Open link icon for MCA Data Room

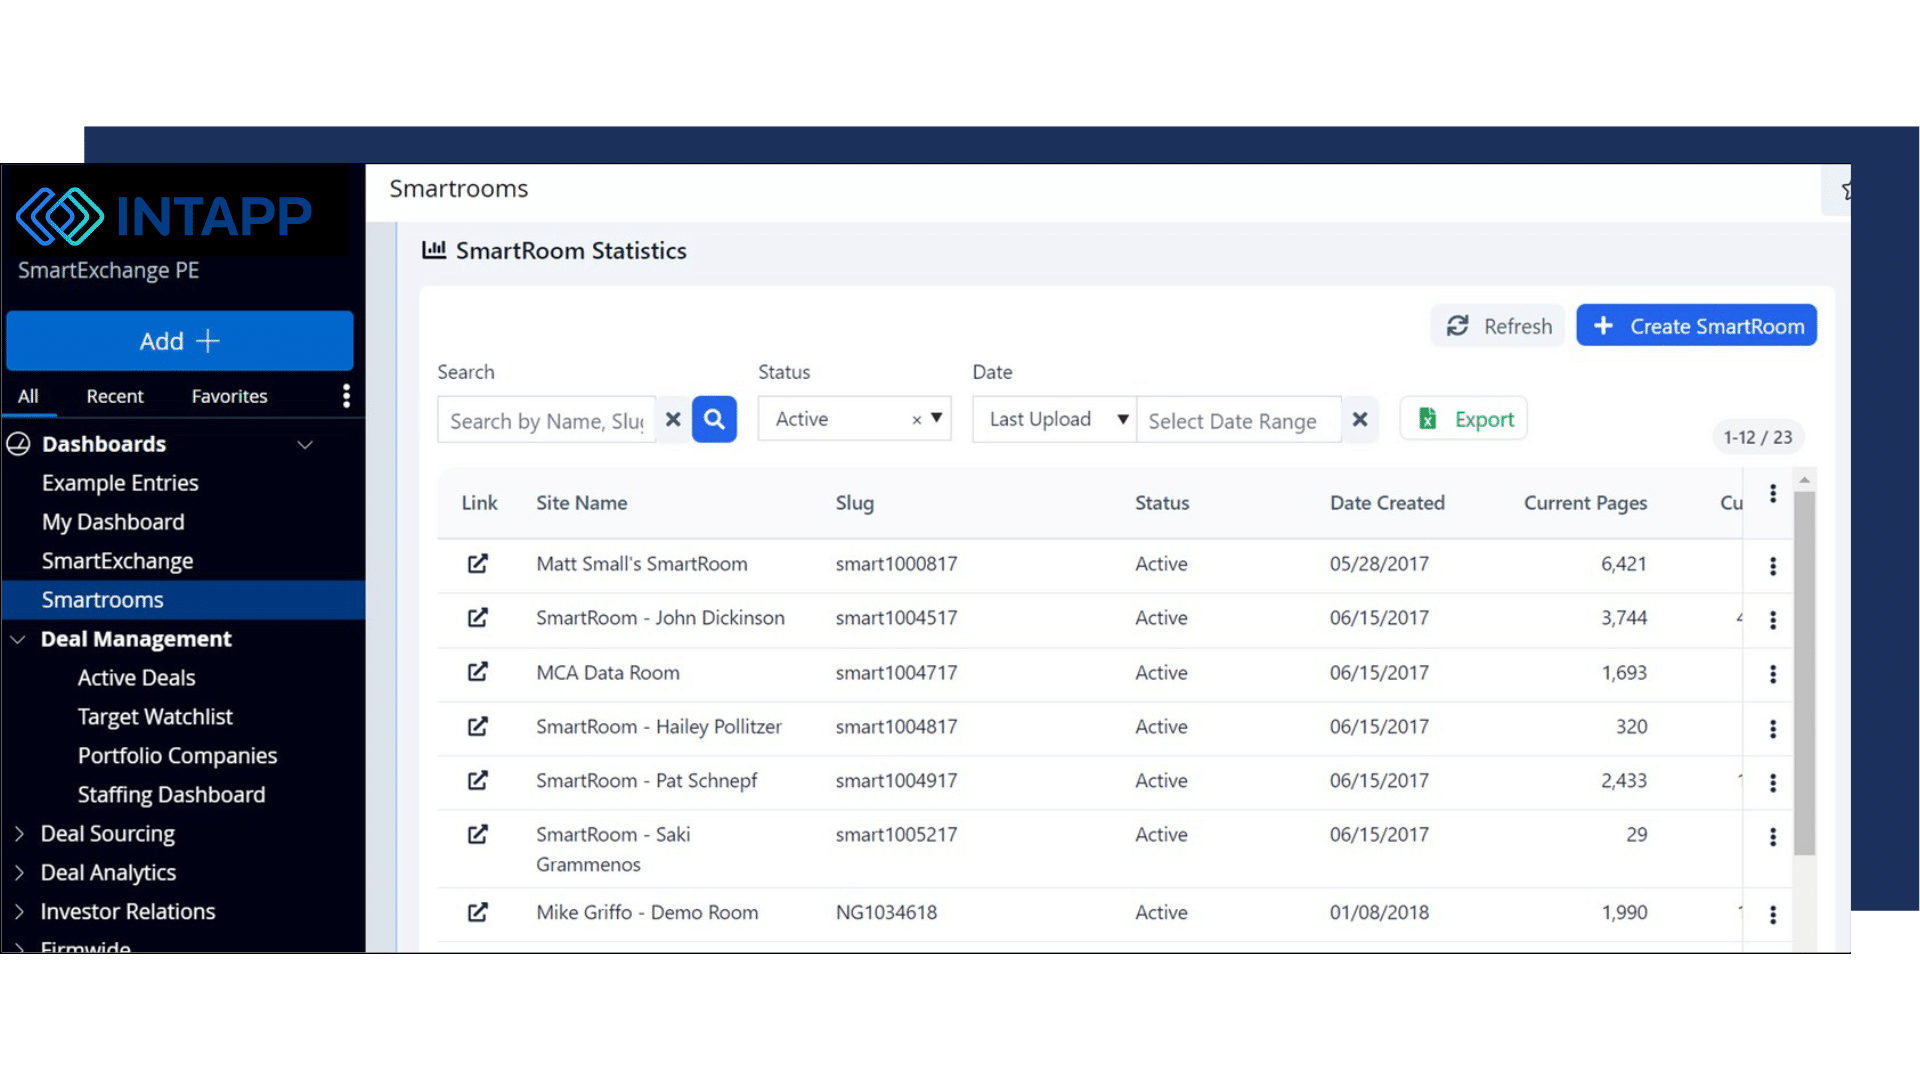click(478, 672)
